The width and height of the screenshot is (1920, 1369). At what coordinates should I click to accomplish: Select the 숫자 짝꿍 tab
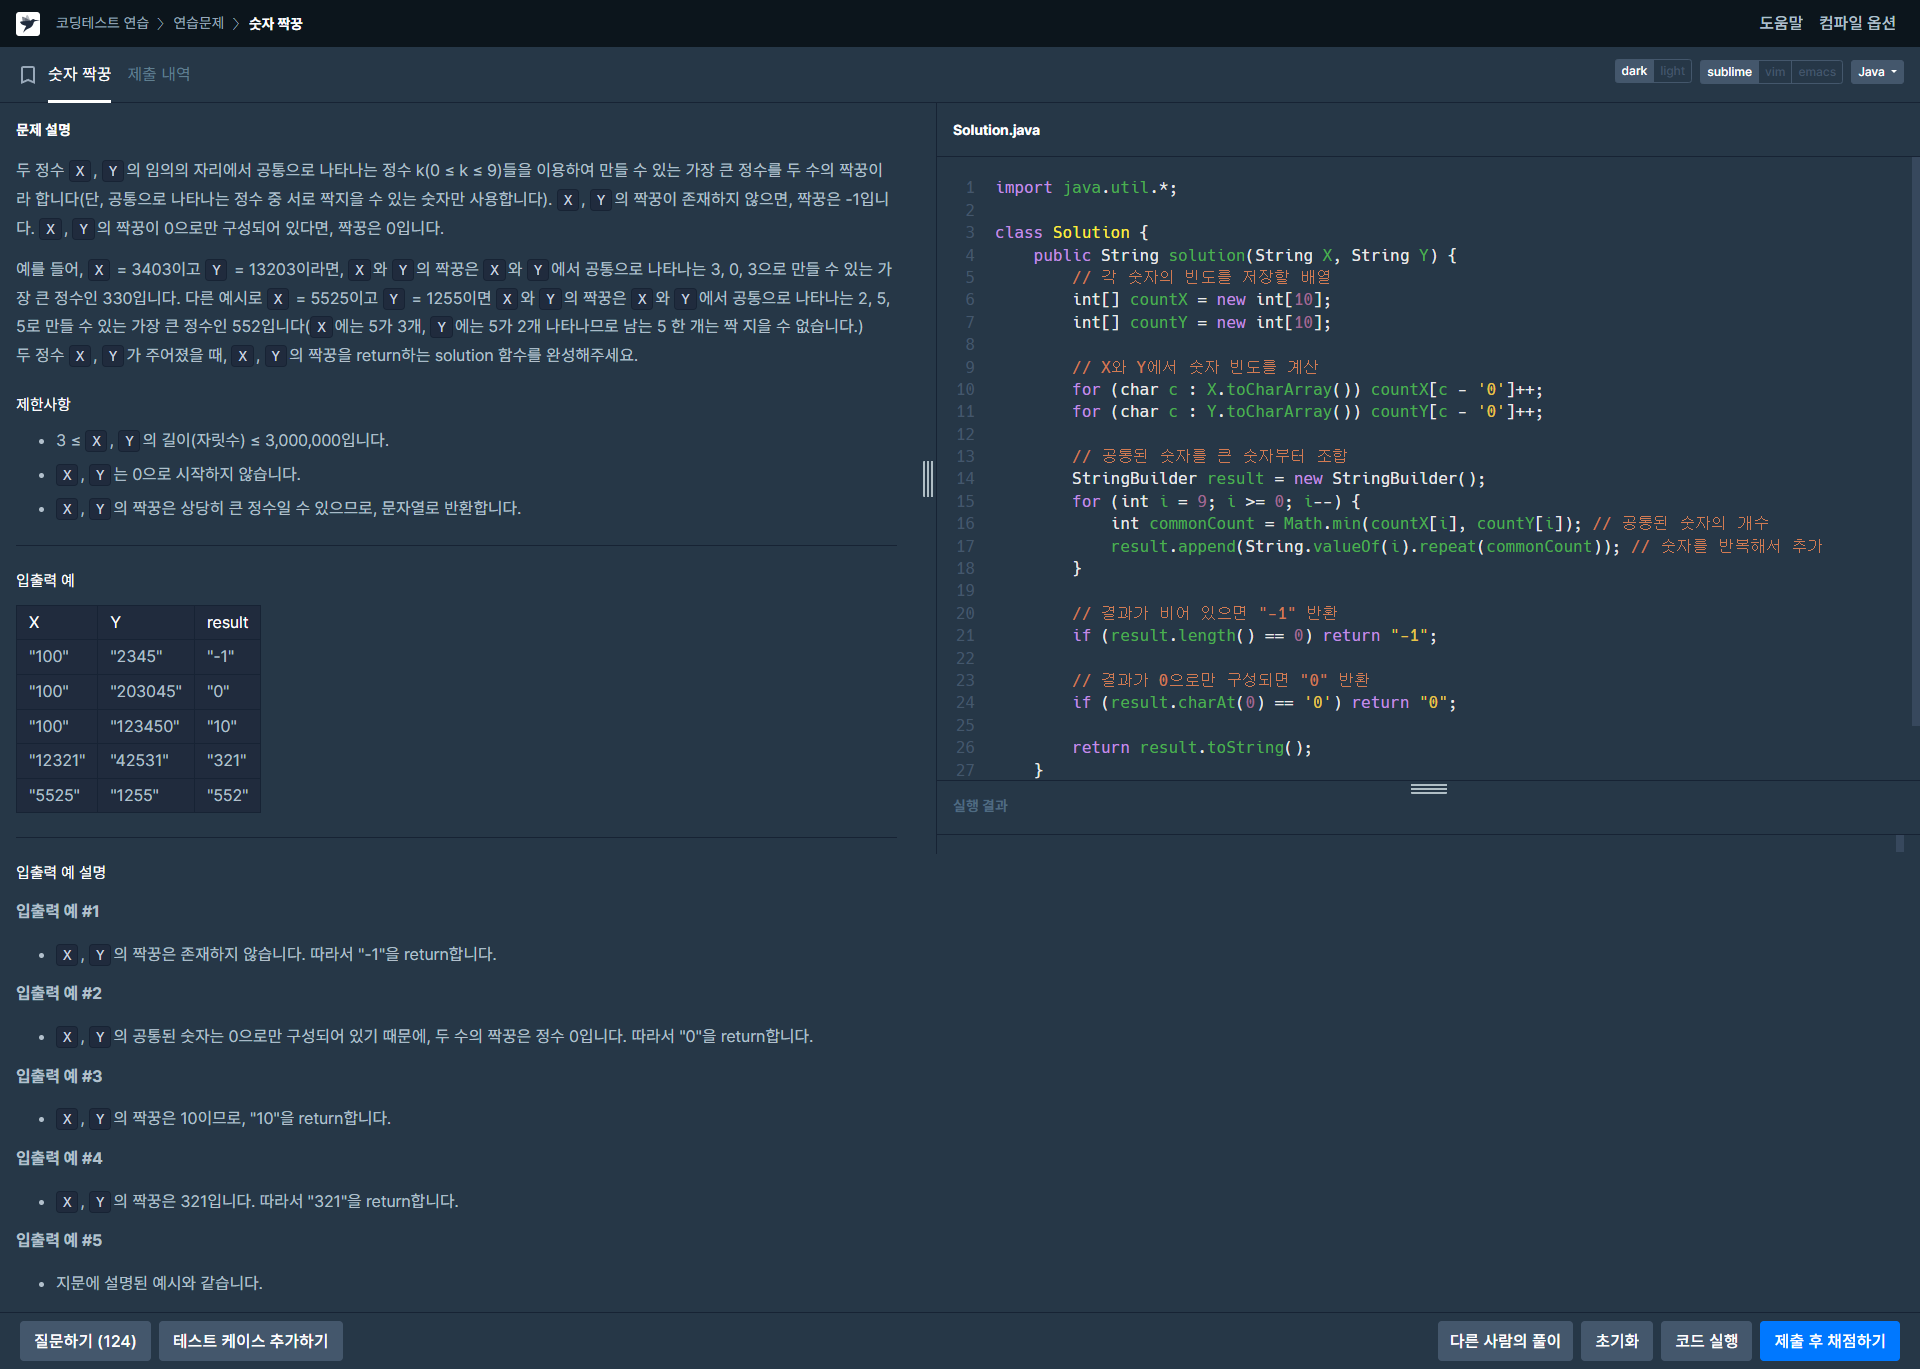[79, 74]
